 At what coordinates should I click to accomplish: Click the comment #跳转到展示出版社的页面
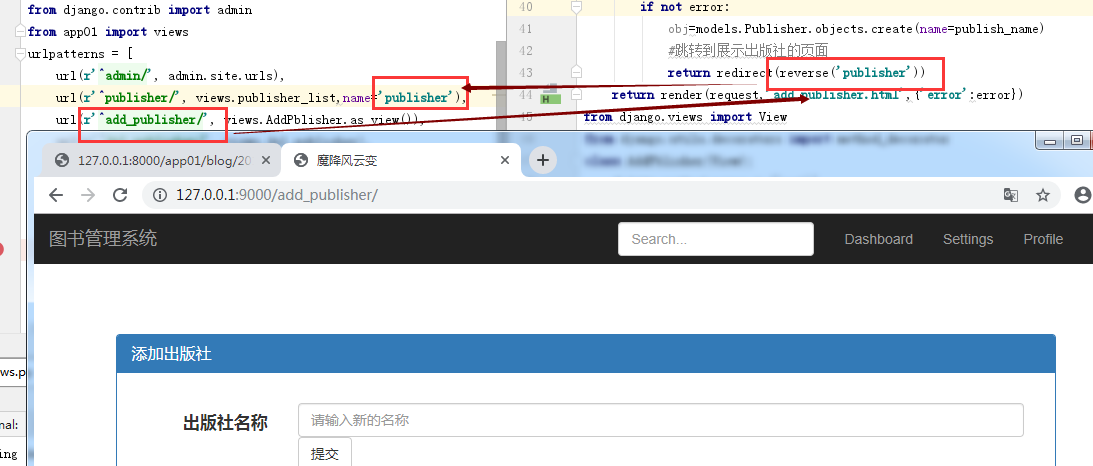pos(747,50)
